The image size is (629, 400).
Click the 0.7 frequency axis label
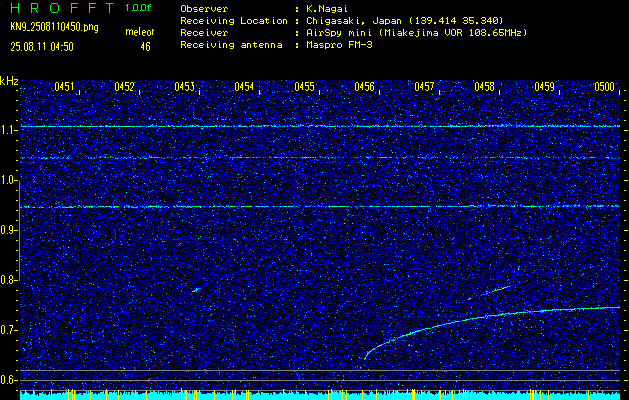pos(8,330)
